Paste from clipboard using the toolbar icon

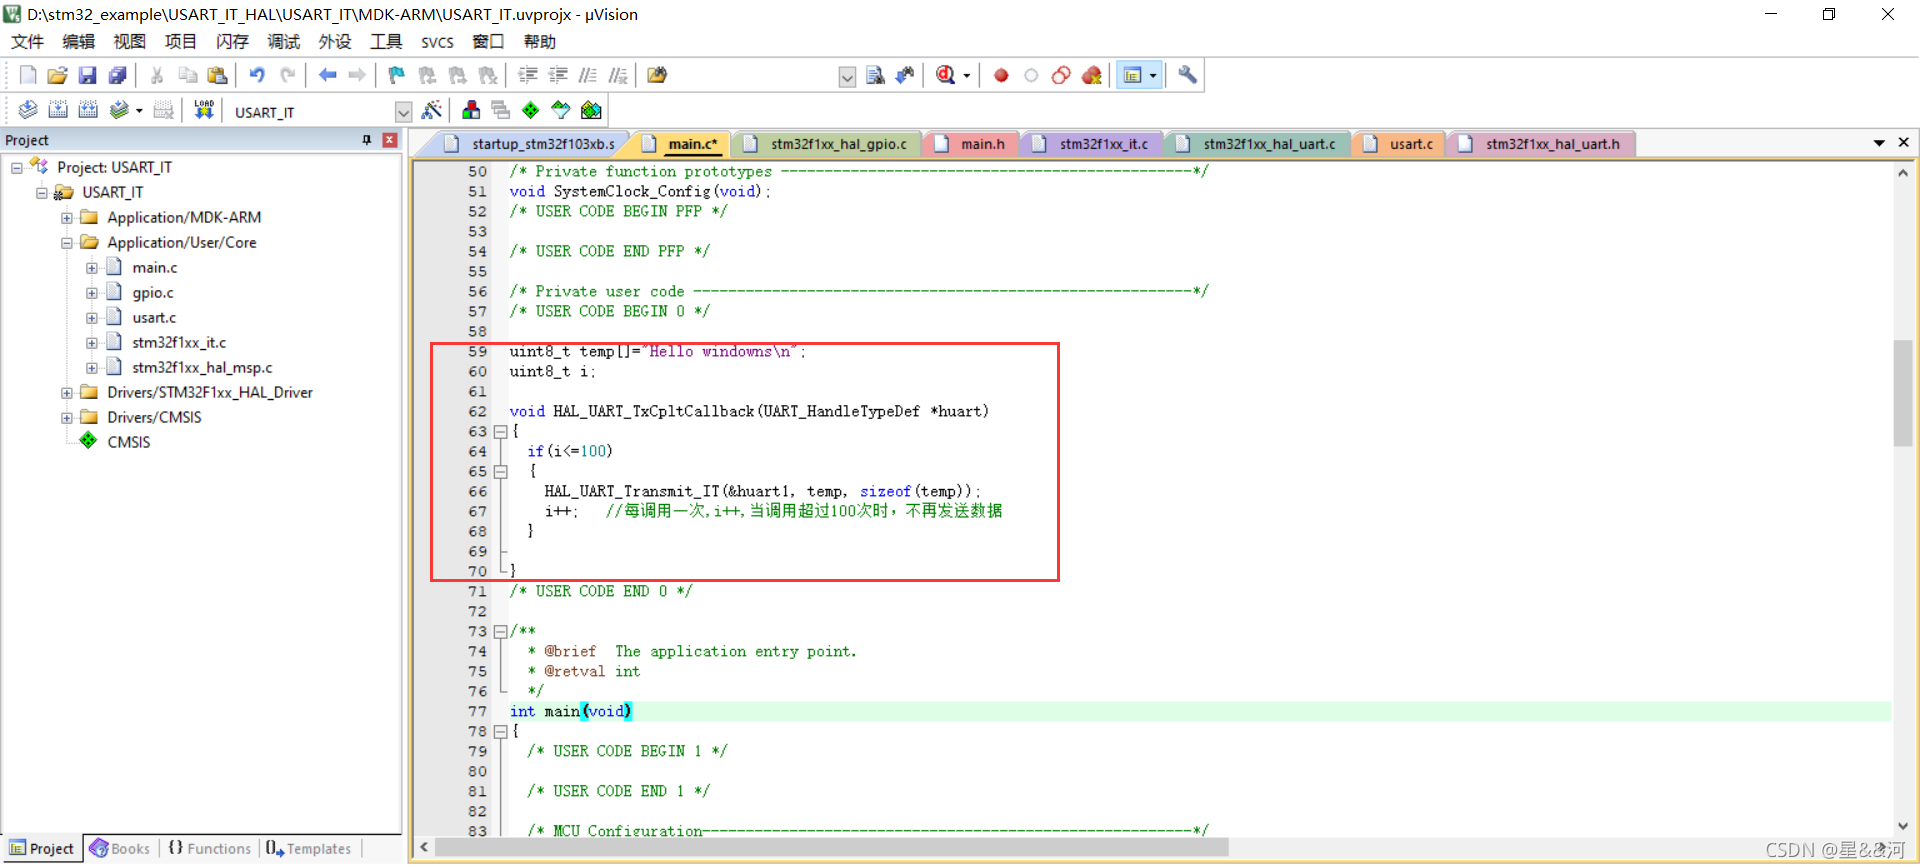[x=217, y=75]
